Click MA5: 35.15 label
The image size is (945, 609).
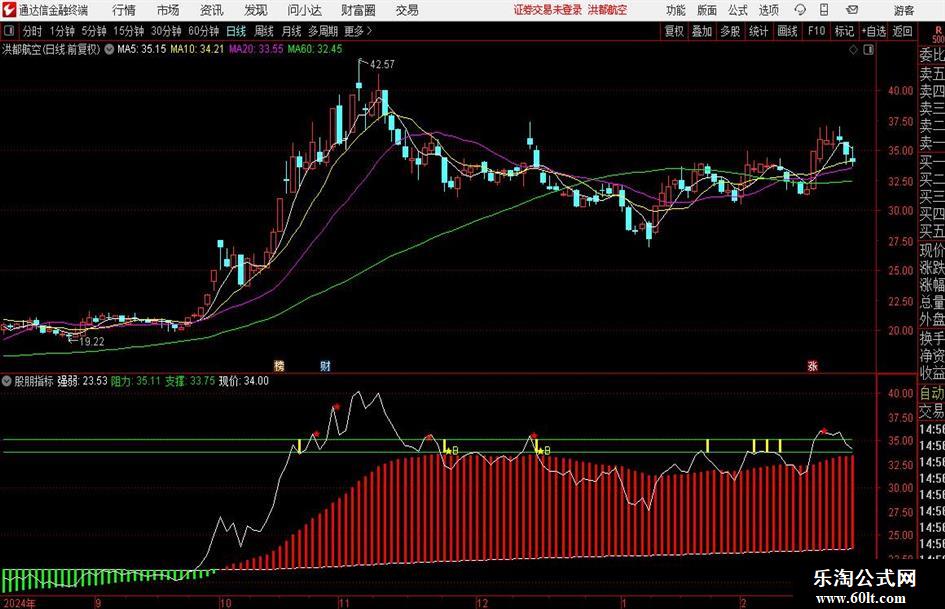point(141,49)
